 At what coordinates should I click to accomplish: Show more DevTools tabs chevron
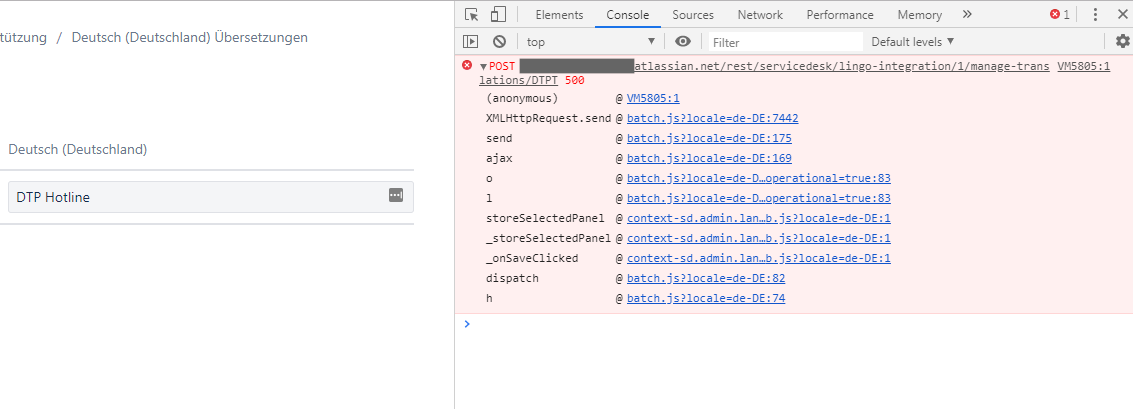[968, 14]
